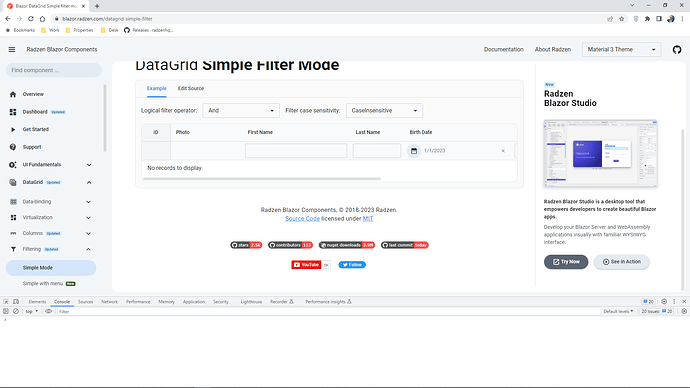The height and width of the screenshot is (388, 690).
Task: Open the Documentation link
Action: pos(503,50)
